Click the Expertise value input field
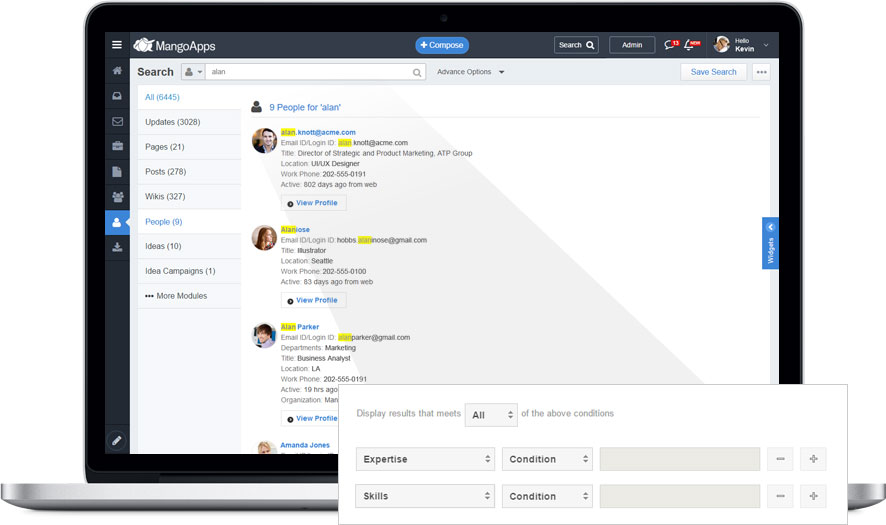 tap(680, 459)
